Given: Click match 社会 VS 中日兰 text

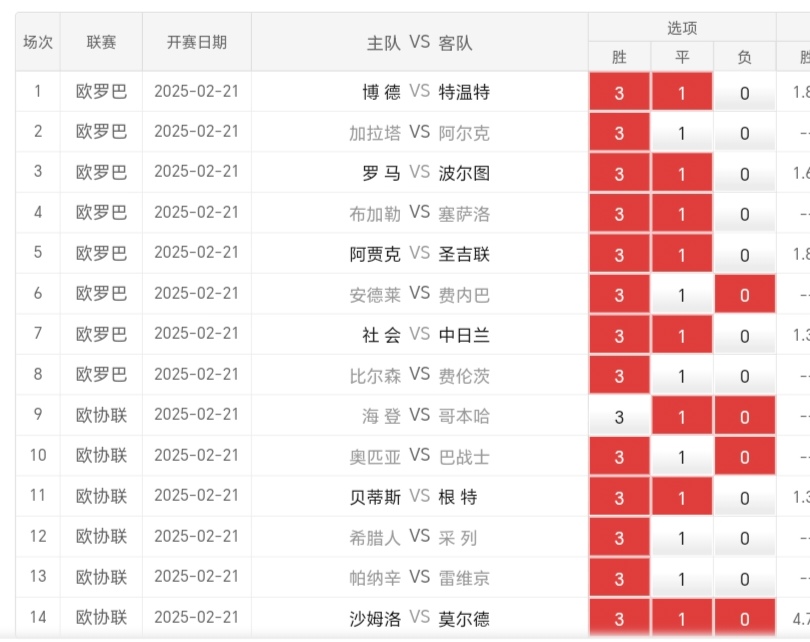Looking at the screenshot, I should [419, 335].
